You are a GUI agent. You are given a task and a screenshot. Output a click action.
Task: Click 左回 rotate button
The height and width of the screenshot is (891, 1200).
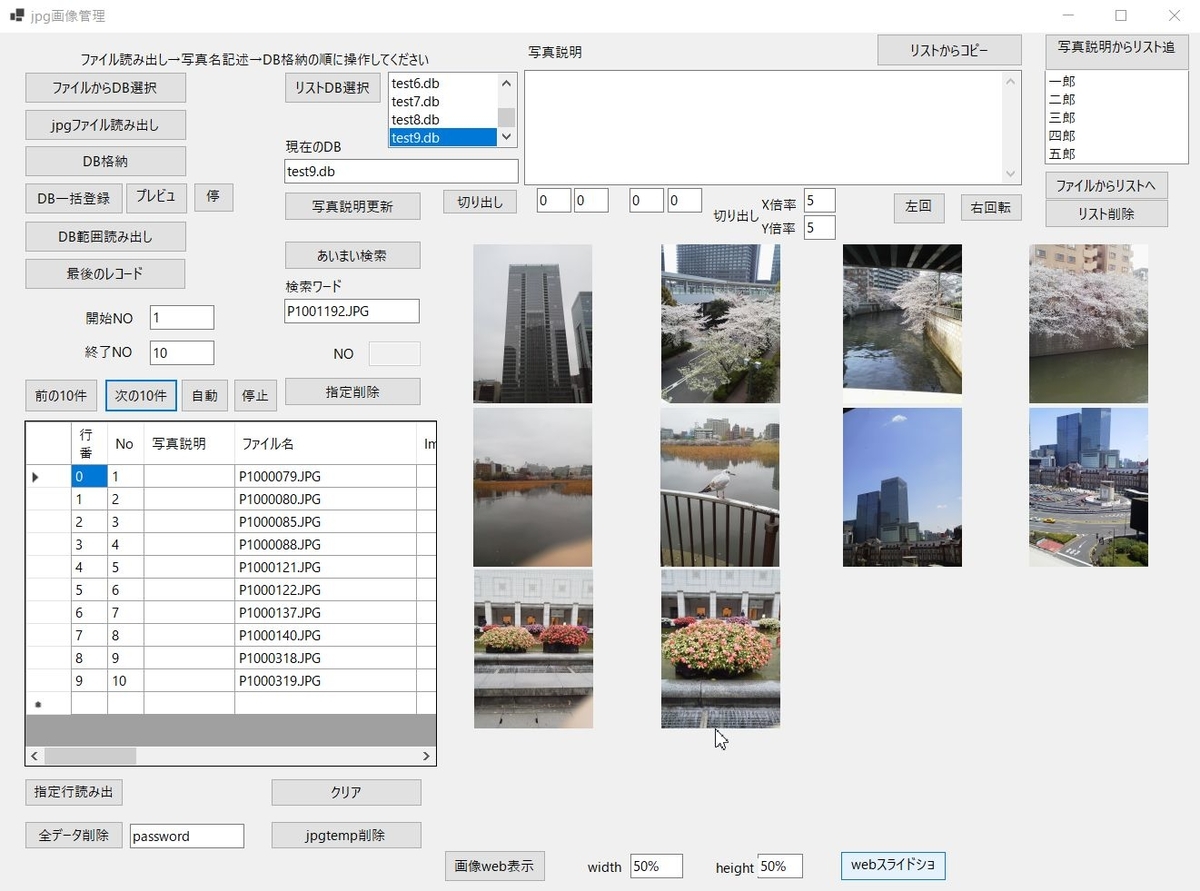[918, 206]
